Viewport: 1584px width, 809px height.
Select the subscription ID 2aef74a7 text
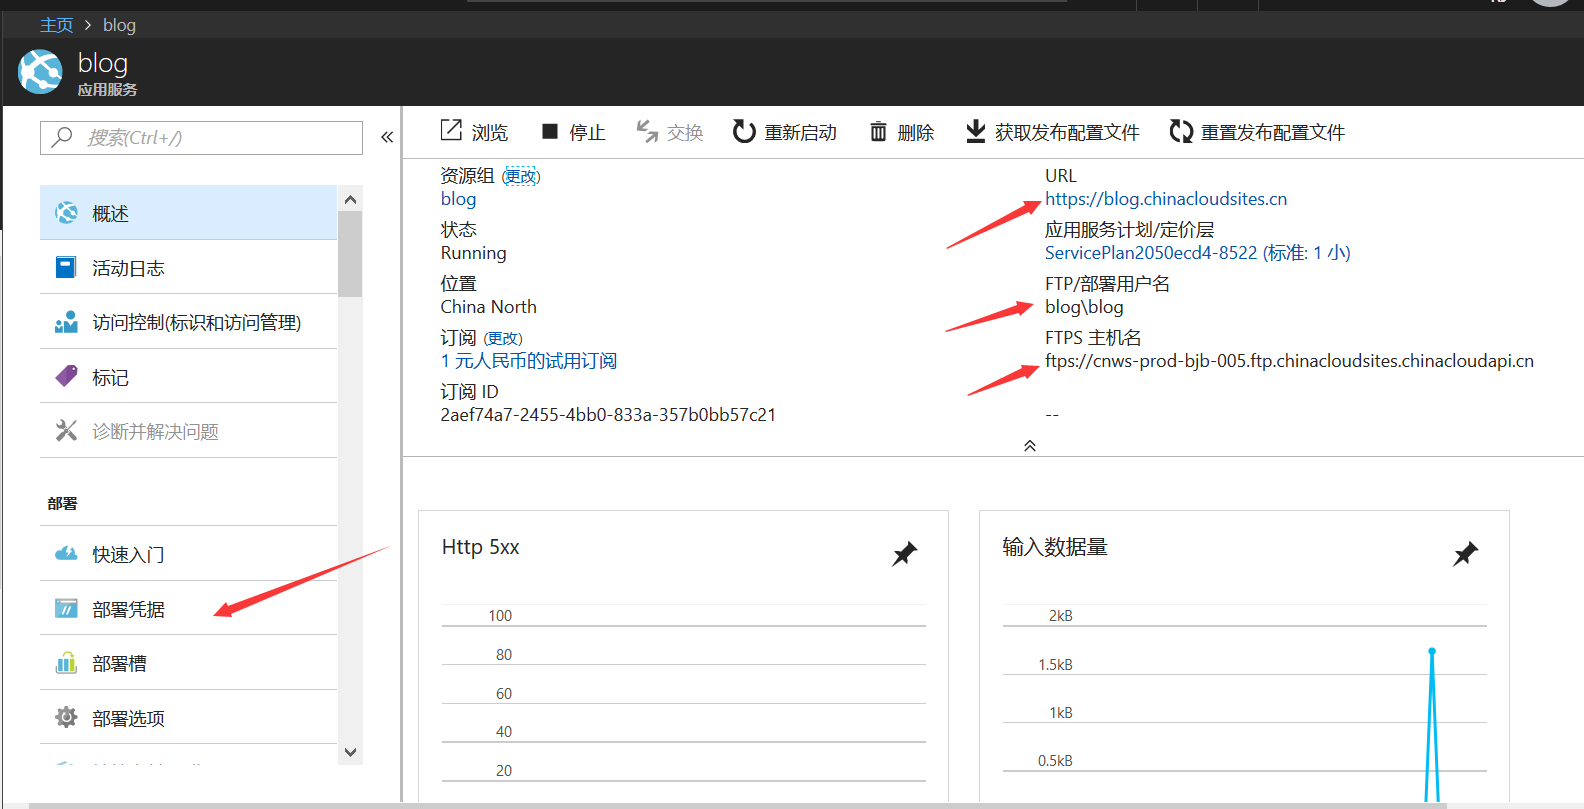608,415
